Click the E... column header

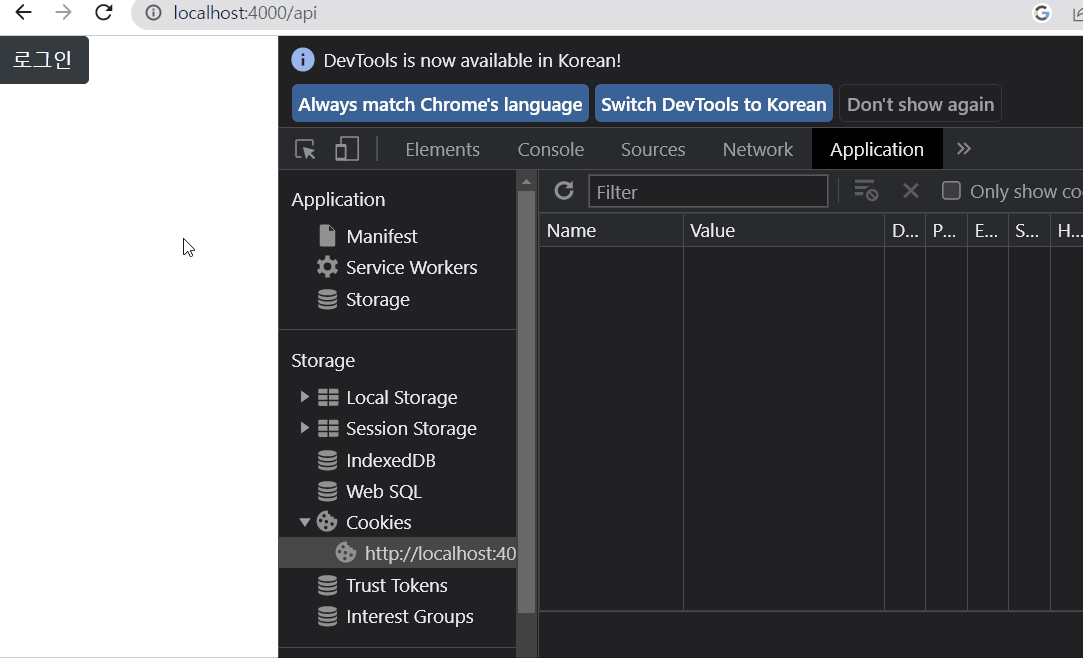(x=988, y=231)
